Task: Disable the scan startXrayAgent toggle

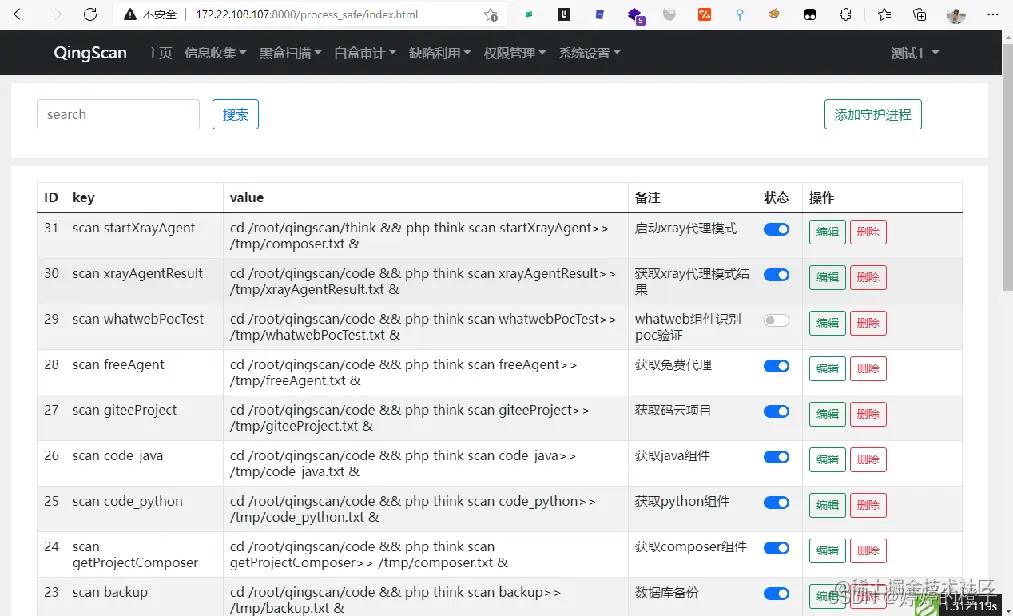Action: (777, 228)
